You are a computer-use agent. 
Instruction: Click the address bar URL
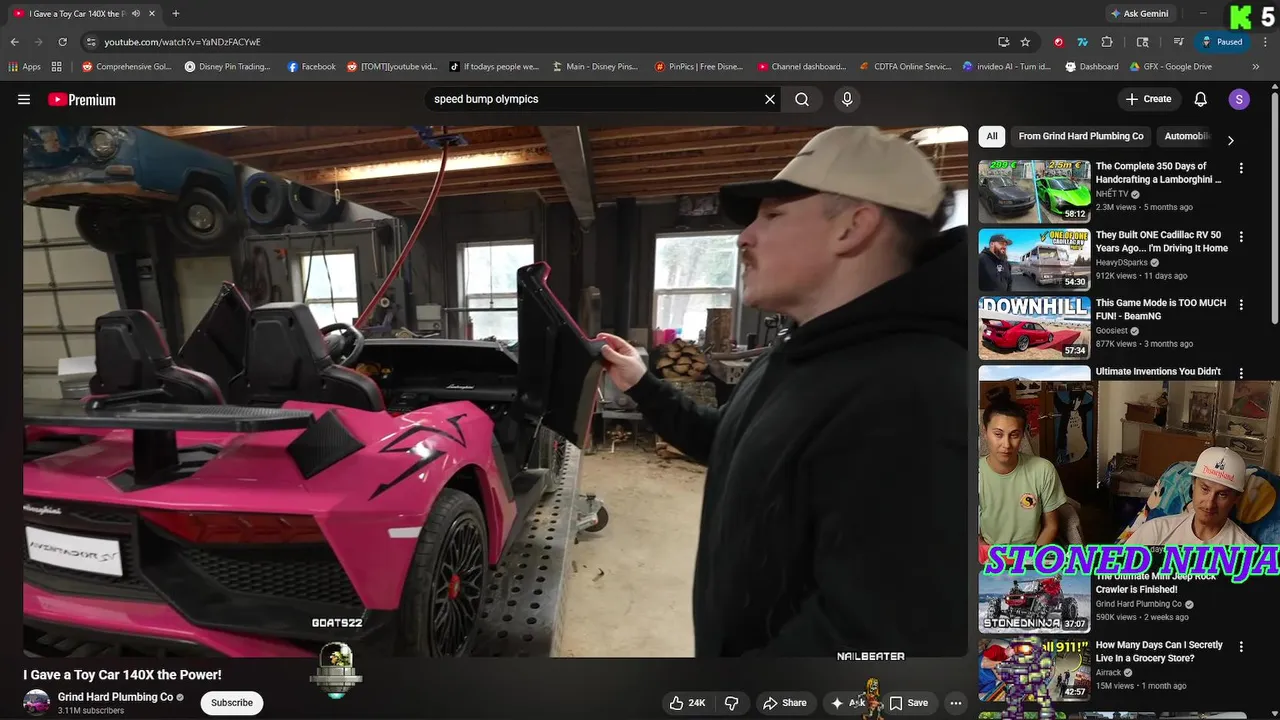point(182,42)
